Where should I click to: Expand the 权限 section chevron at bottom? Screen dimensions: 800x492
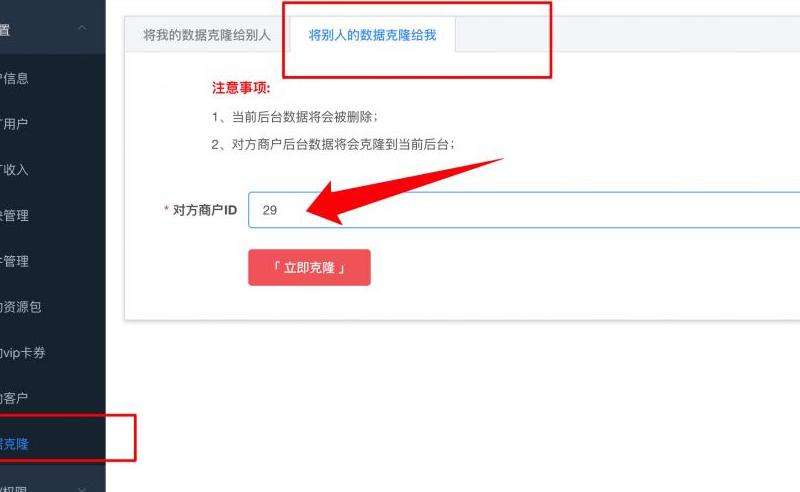coord(82,489)
